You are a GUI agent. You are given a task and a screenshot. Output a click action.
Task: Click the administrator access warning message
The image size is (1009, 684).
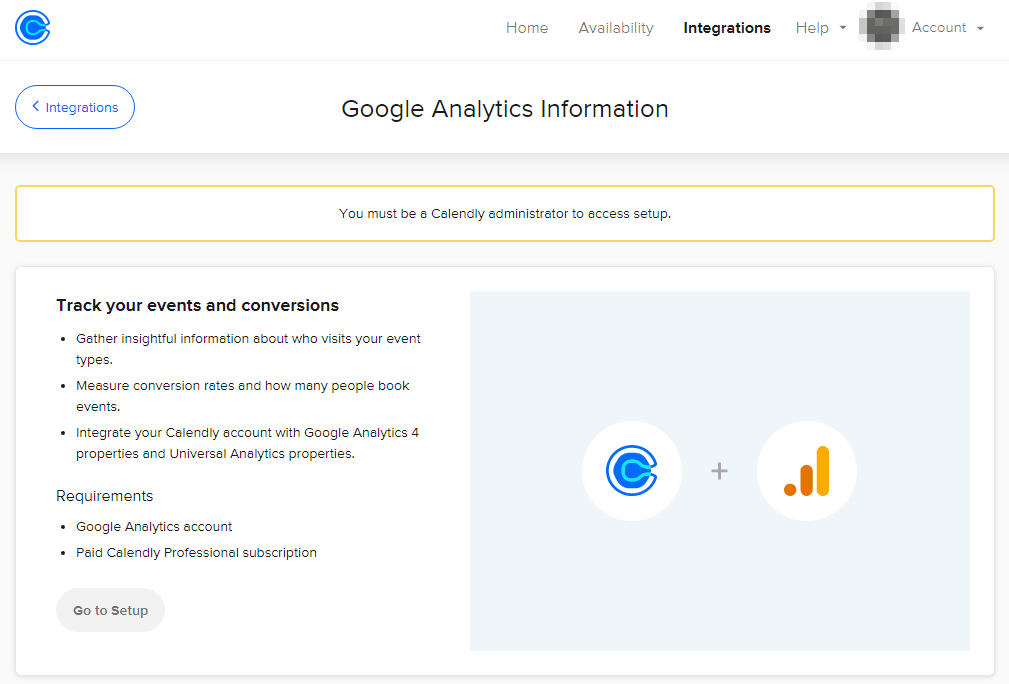point(504,214)
